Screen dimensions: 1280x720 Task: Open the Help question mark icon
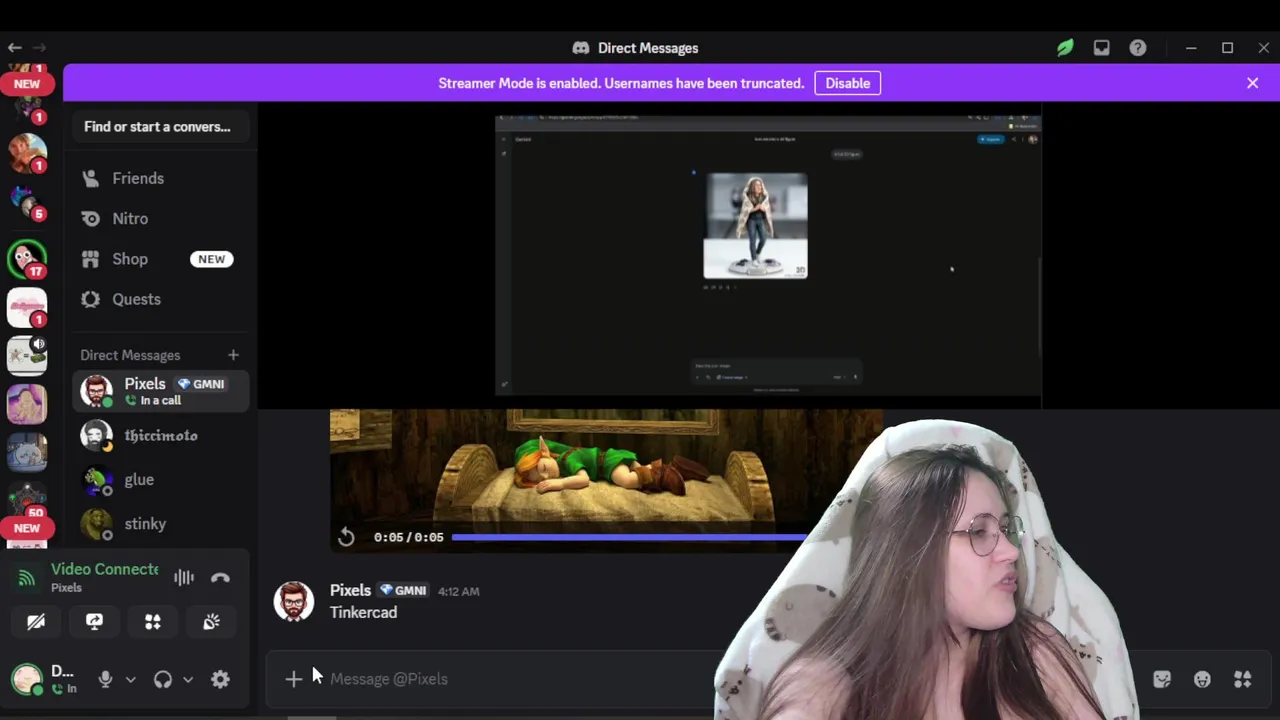click(x=1138, y=48)
